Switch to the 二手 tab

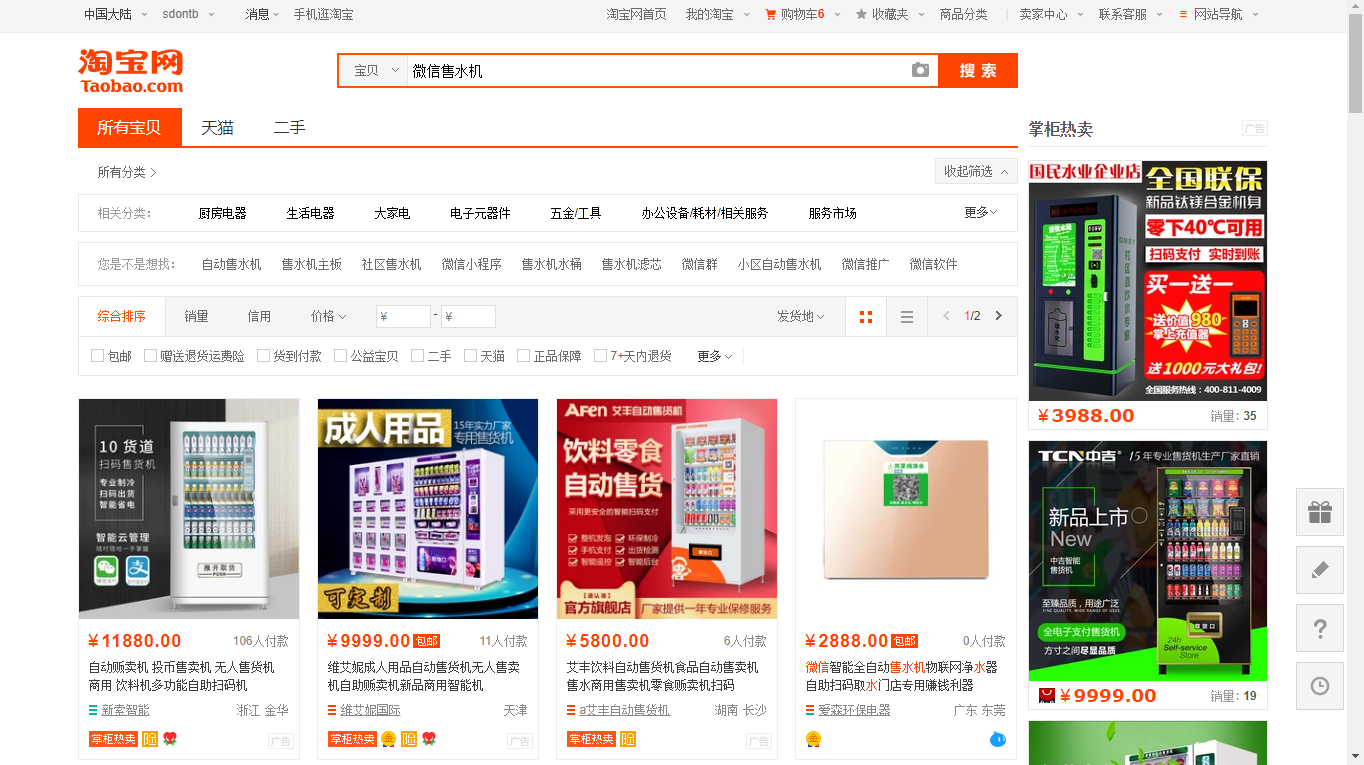coord(289,127)
